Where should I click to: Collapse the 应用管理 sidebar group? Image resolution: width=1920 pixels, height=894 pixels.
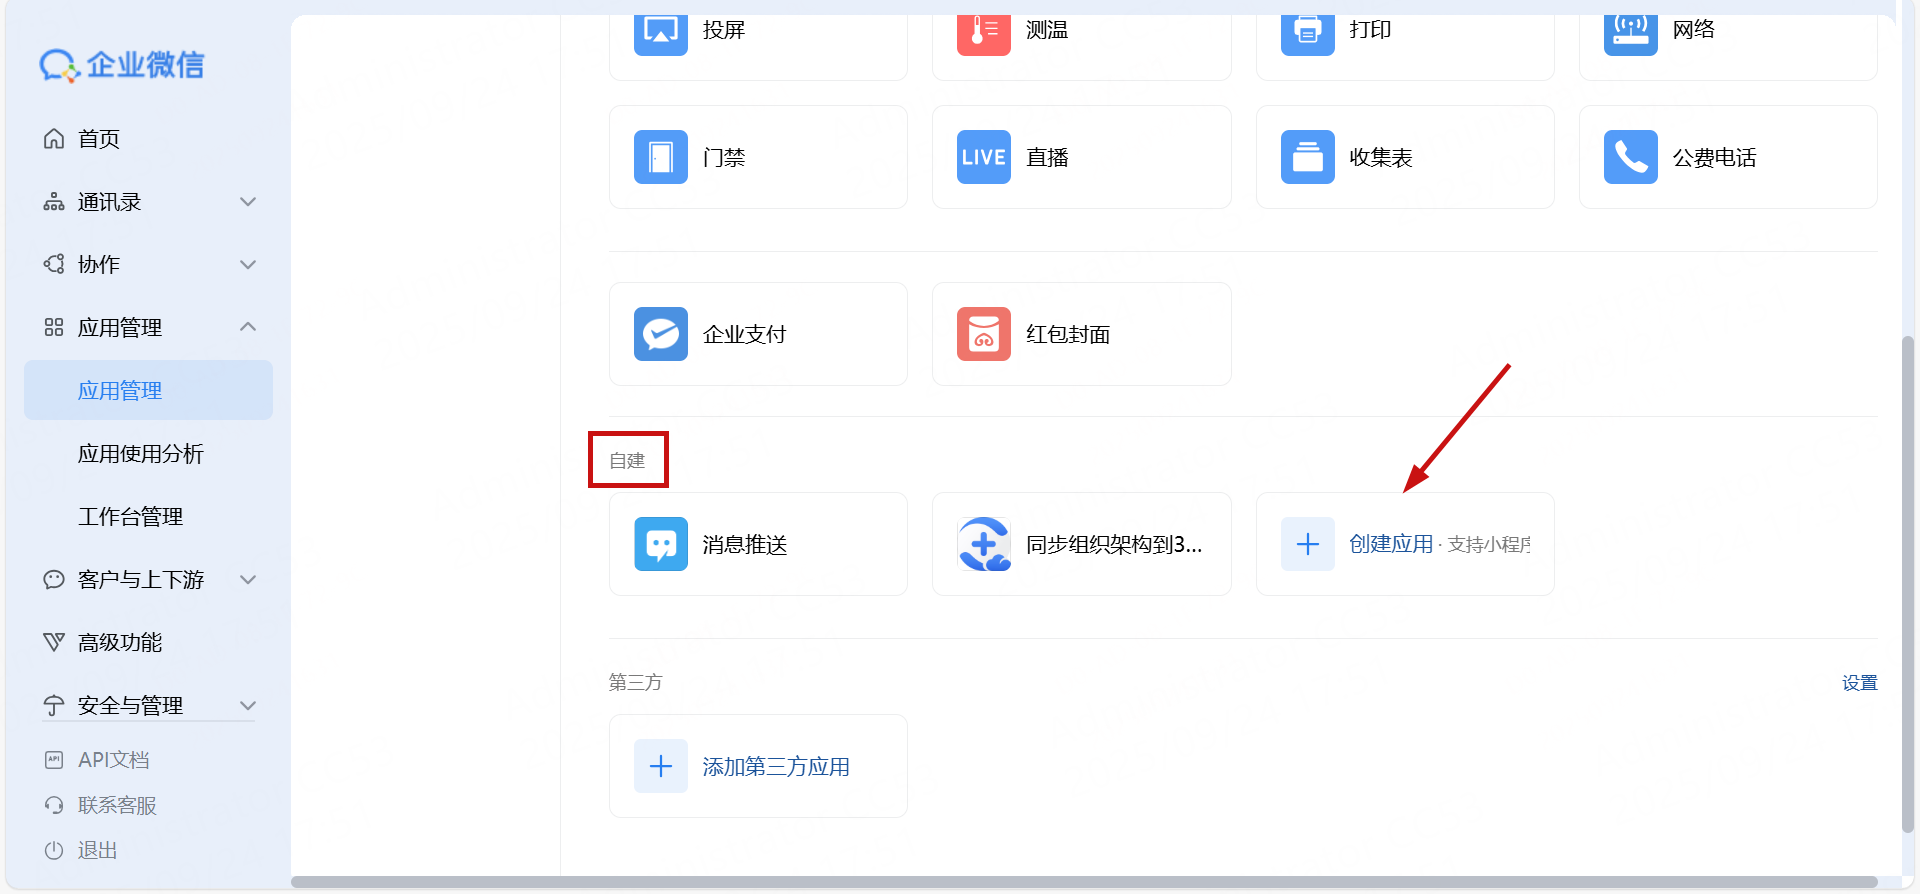click(248, 327)
